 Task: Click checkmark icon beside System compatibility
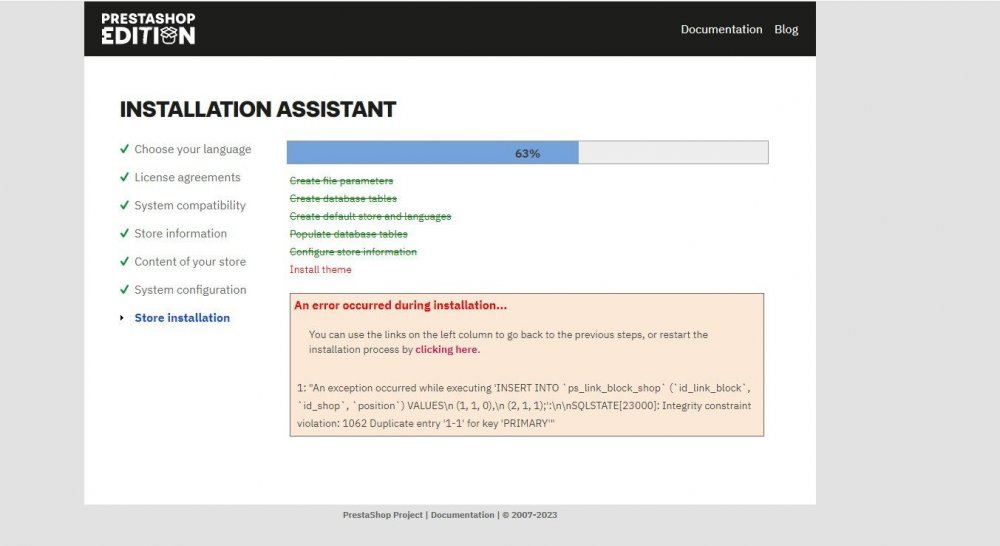pos(124,205)
